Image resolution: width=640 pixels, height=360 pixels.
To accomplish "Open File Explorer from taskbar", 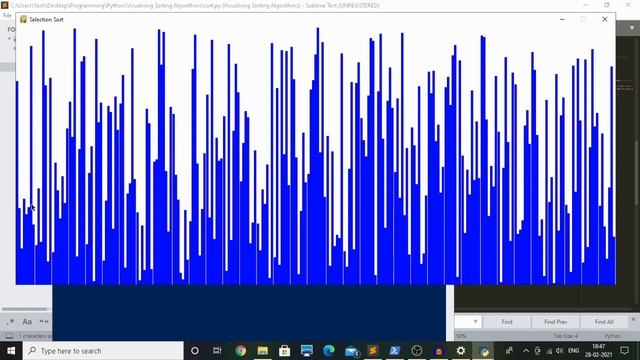I will 262,351.
